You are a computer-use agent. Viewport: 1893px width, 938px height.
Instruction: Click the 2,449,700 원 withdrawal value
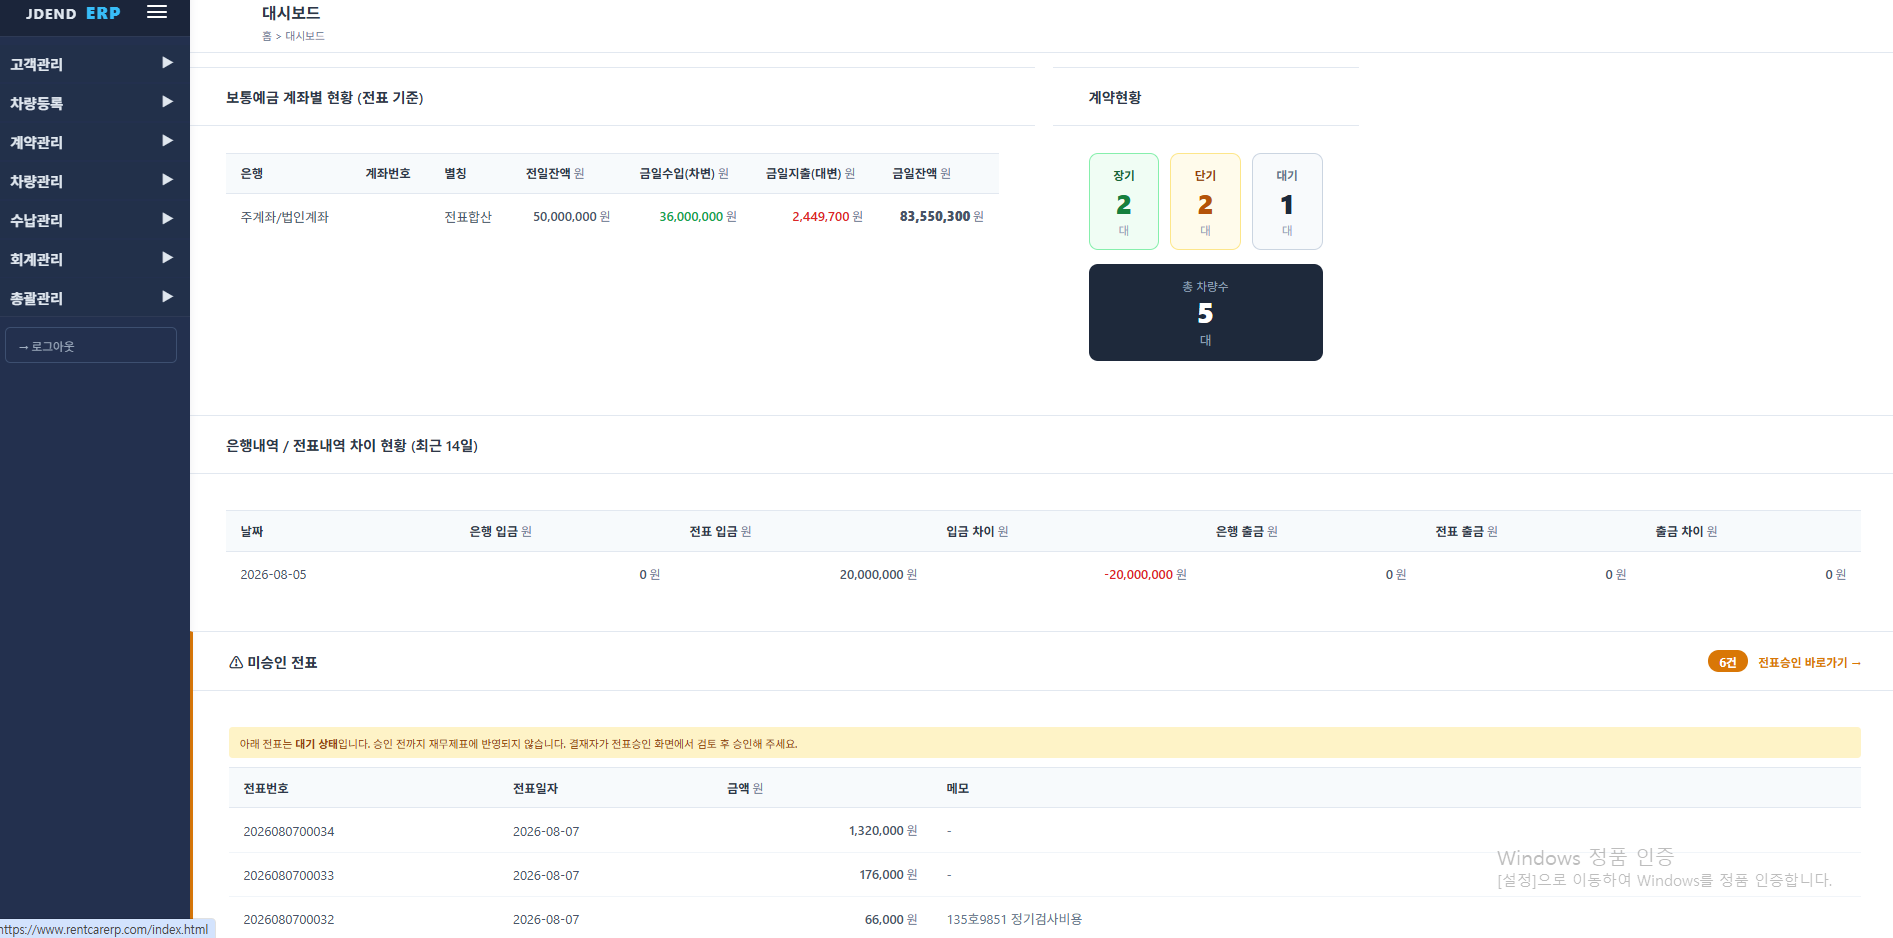click(827, 217)
